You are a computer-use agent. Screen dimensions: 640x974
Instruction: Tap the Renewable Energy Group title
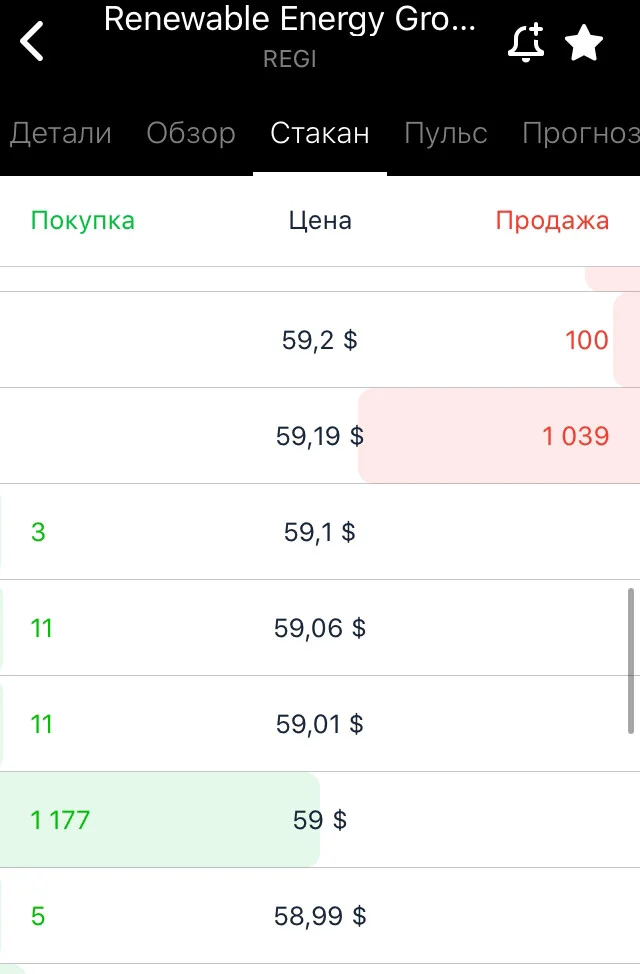click(x=290, y=19)
